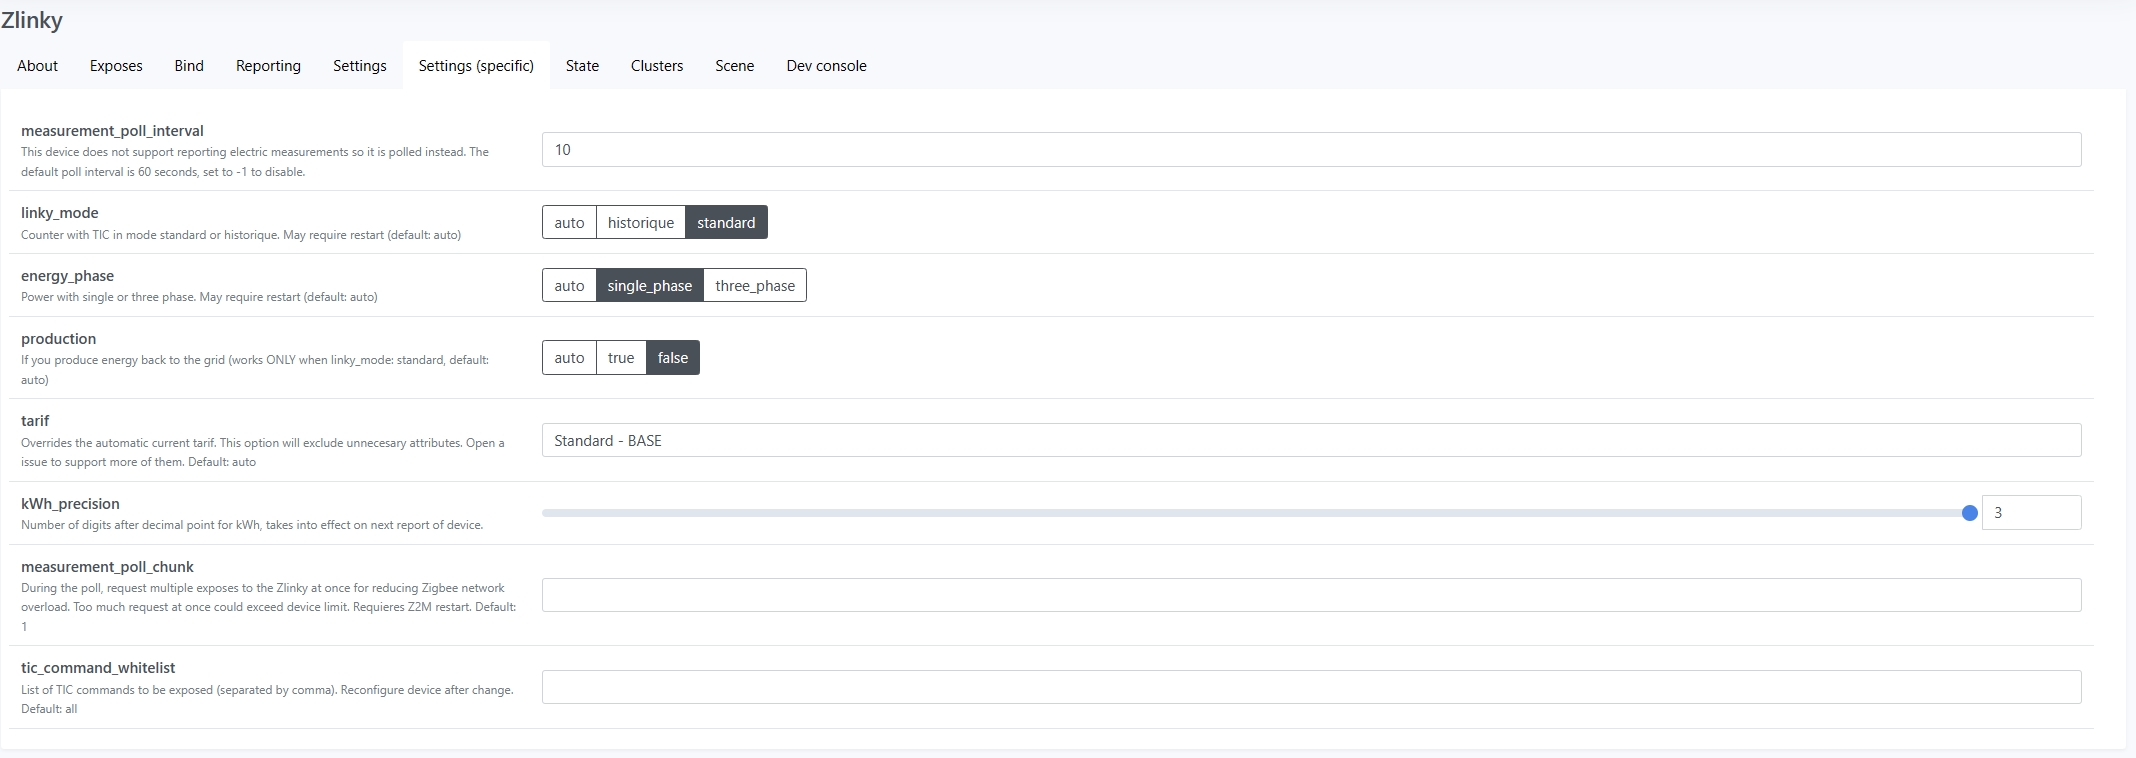Click the energy_phase label
Screen dimensions: 2136x758
[x=67, y=276]
